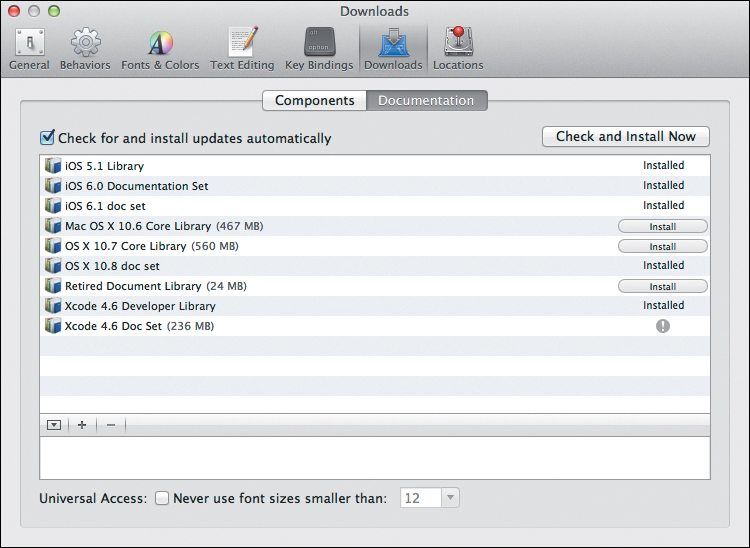750x548 pixels.
Task: Install Mac OS X 10.6 Core Library
Action: click(662, 226)
